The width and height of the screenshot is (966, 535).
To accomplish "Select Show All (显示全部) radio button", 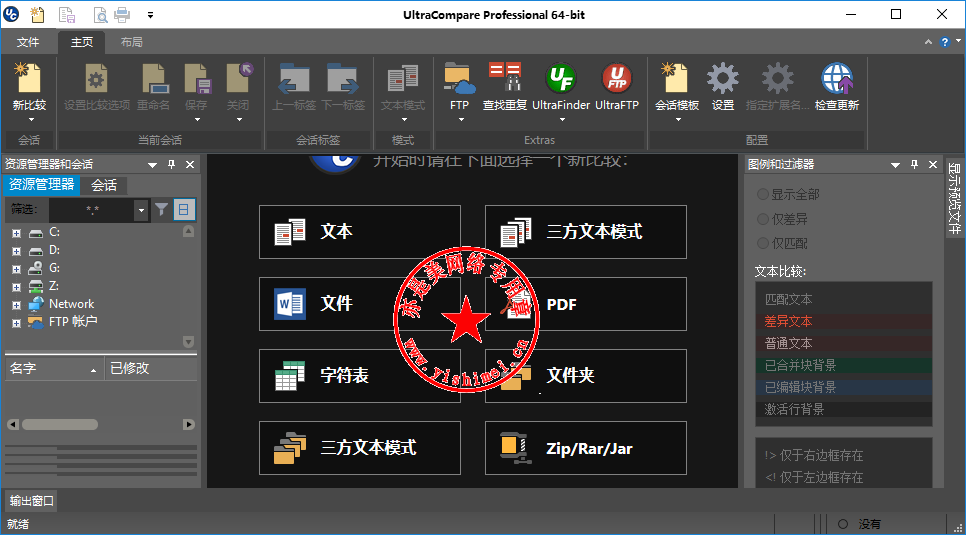I will (x=763, y=195).
